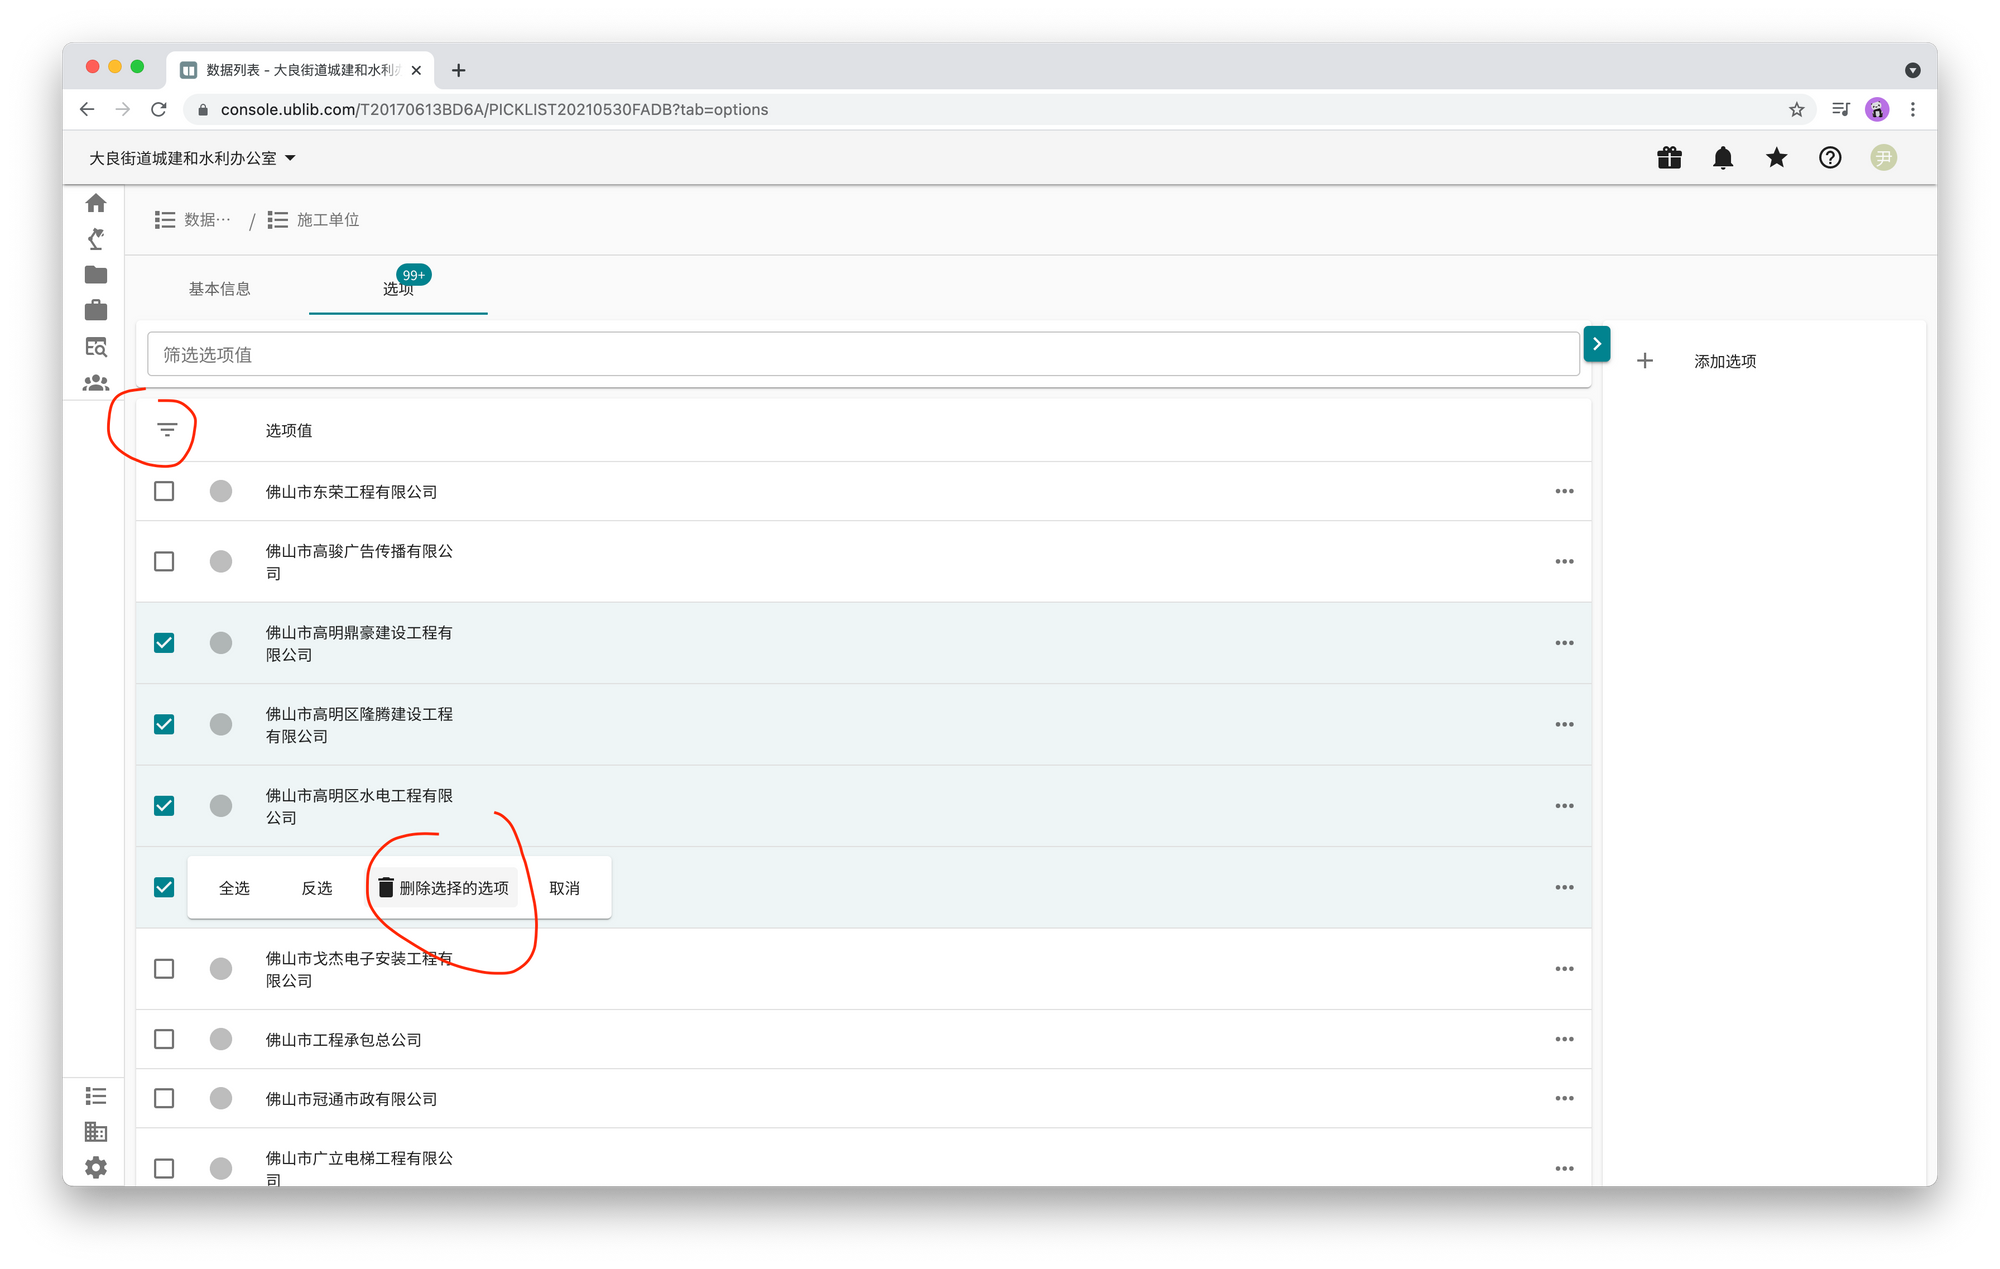Screen dimensions: 2000x1269
Task: Open more options for 佛山市东荣工程有限公司 row
Action: 1564,491
